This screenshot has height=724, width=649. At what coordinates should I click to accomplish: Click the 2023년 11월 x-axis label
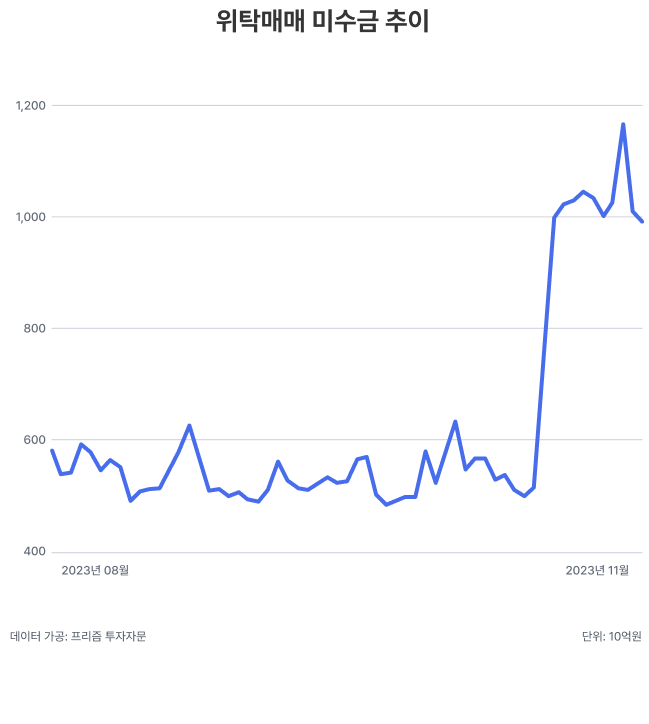pyautogui.click(x=597, y=570)
